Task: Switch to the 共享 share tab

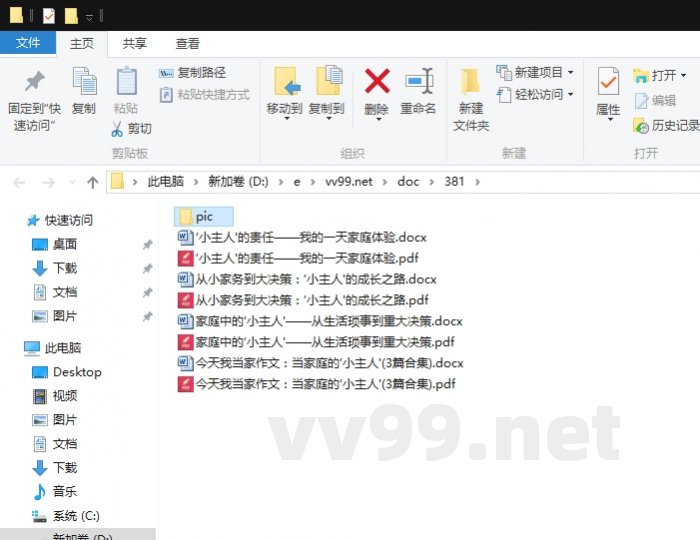Action: [x=134, y=43]
